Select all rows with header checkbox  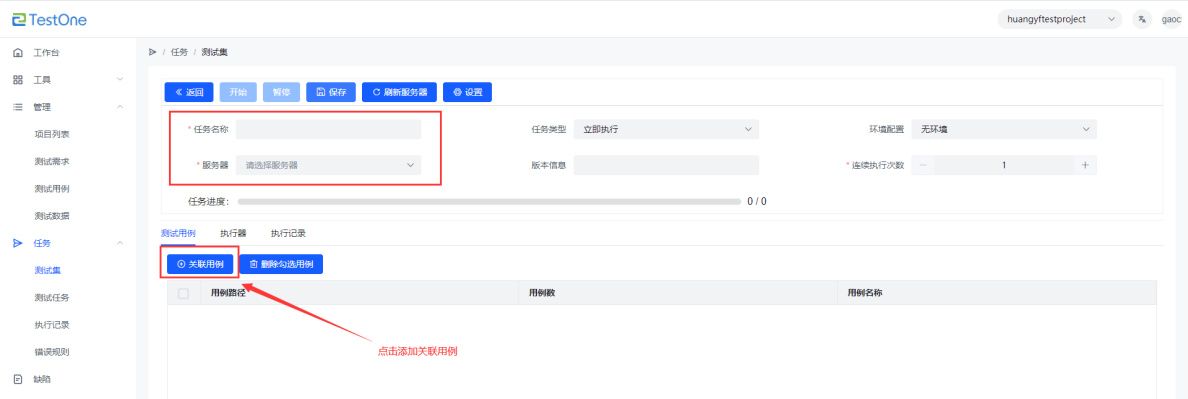point(183,293)
